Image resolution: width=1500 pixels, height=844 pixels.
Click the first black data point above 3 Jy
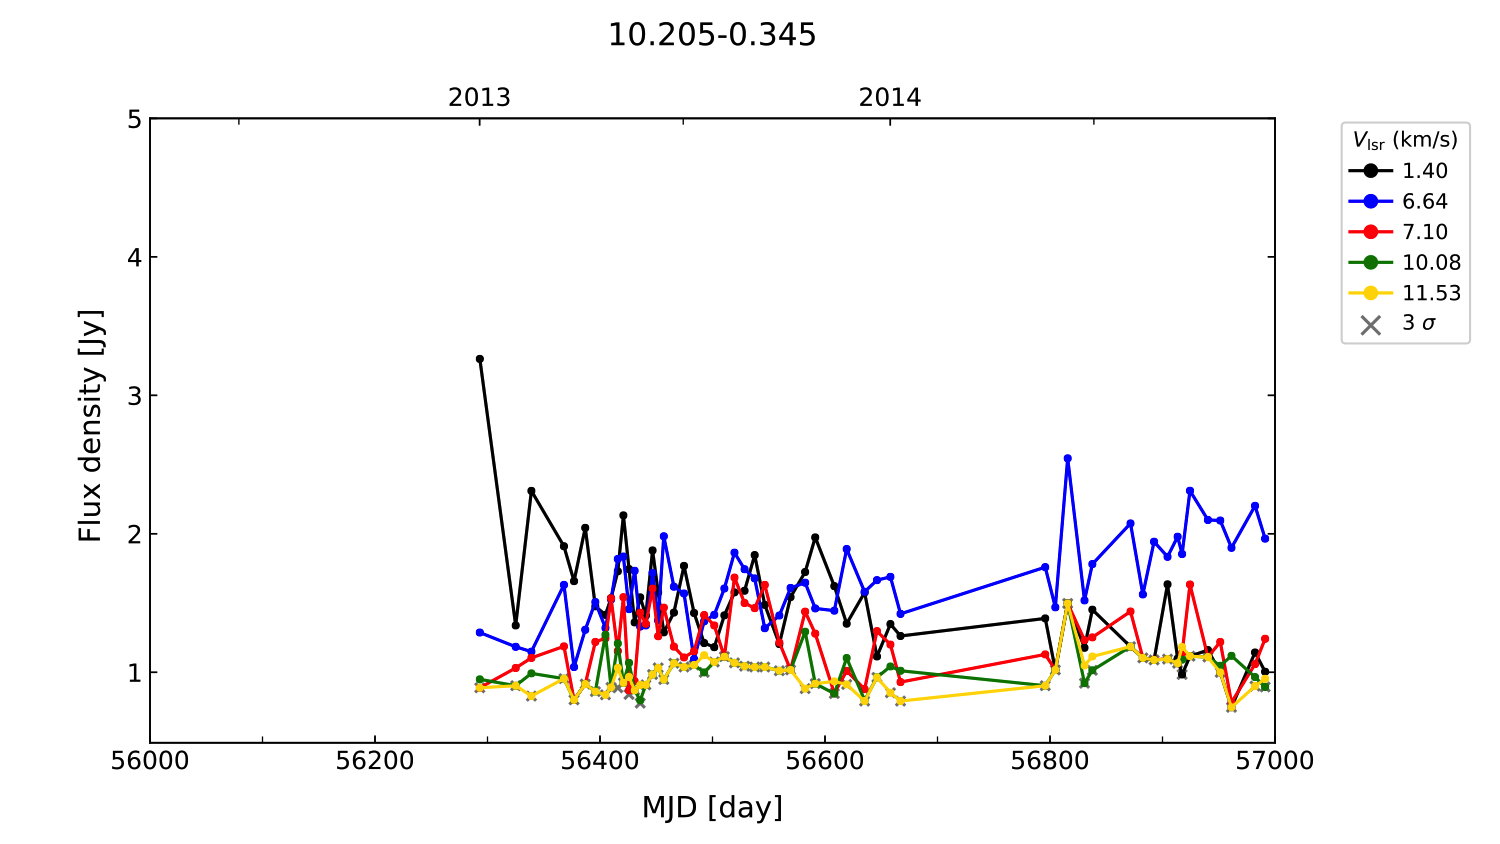[480, 359]
